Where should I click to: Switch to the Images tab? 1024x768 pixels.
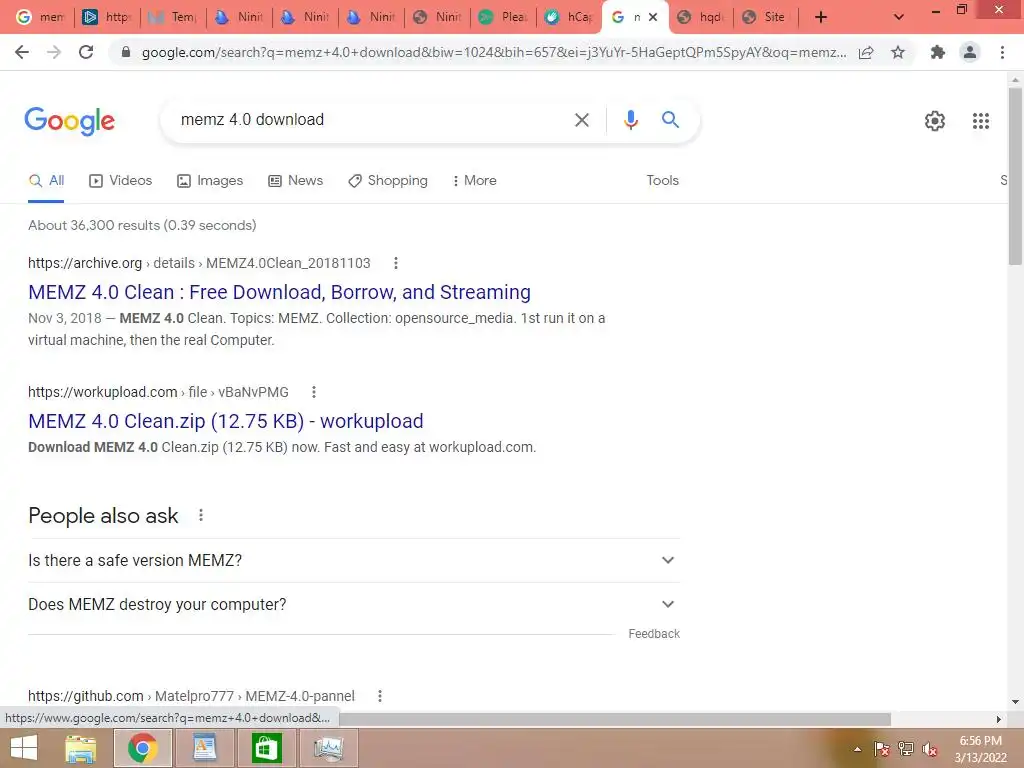click(210, 181)
